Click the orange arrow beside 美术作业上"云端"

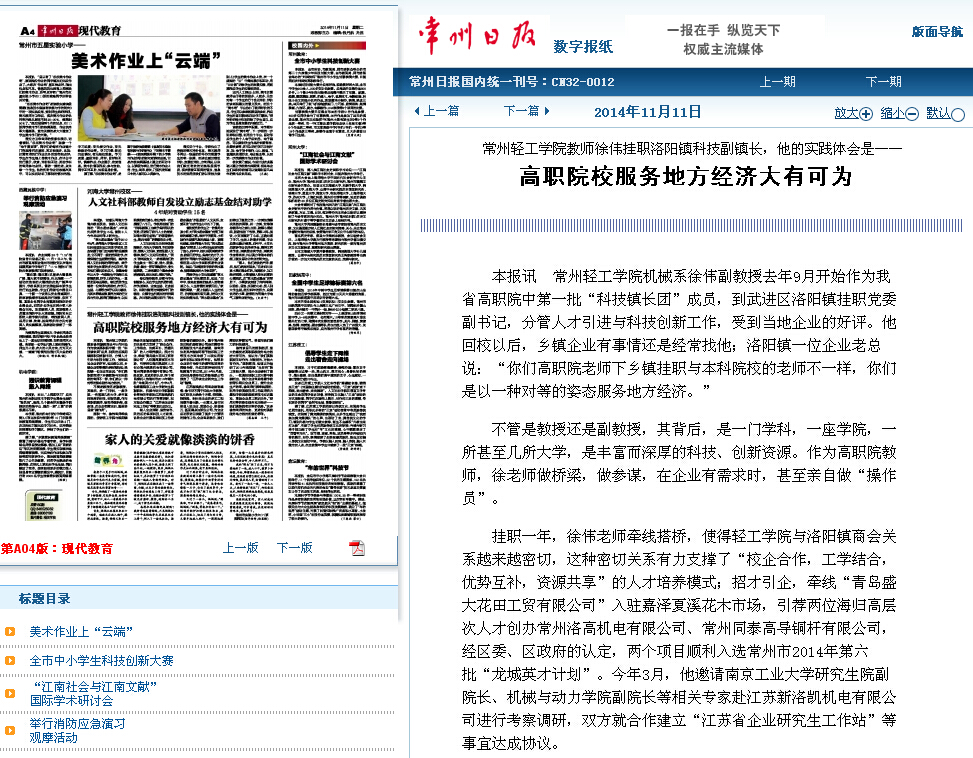10,632
